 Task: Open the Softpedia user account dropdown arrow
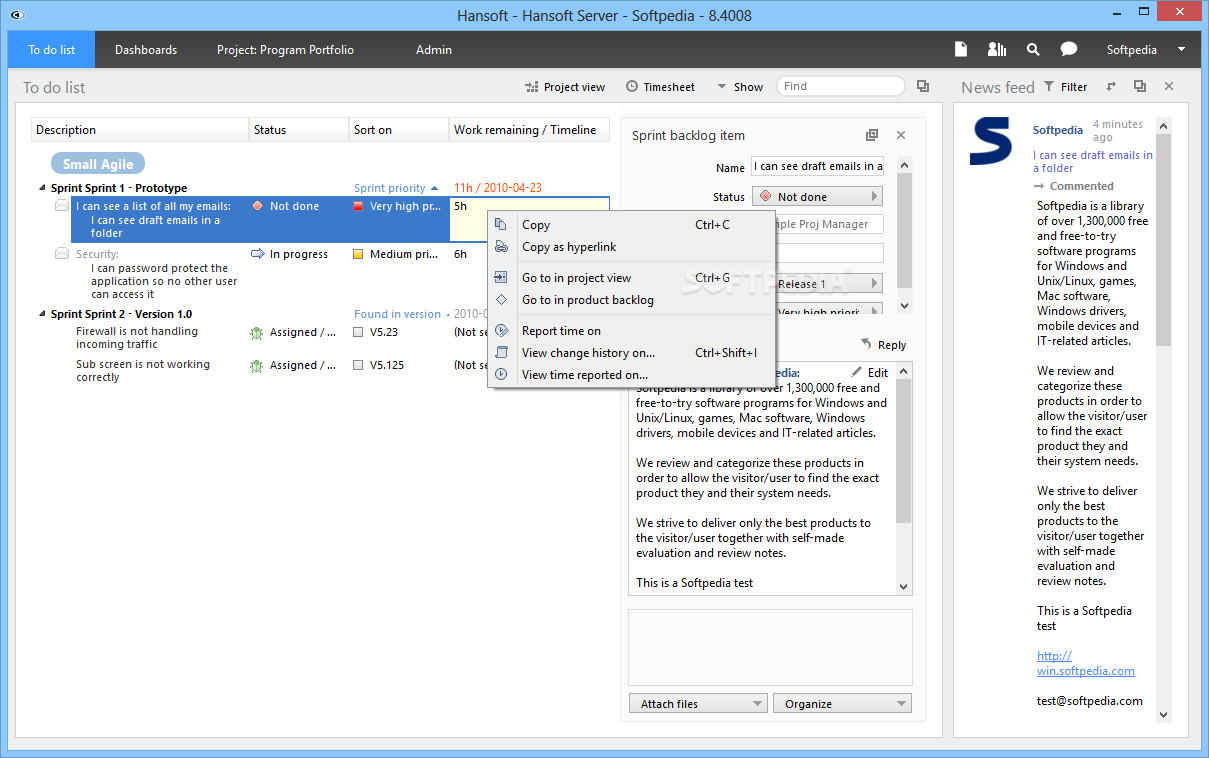point(1181,49)
